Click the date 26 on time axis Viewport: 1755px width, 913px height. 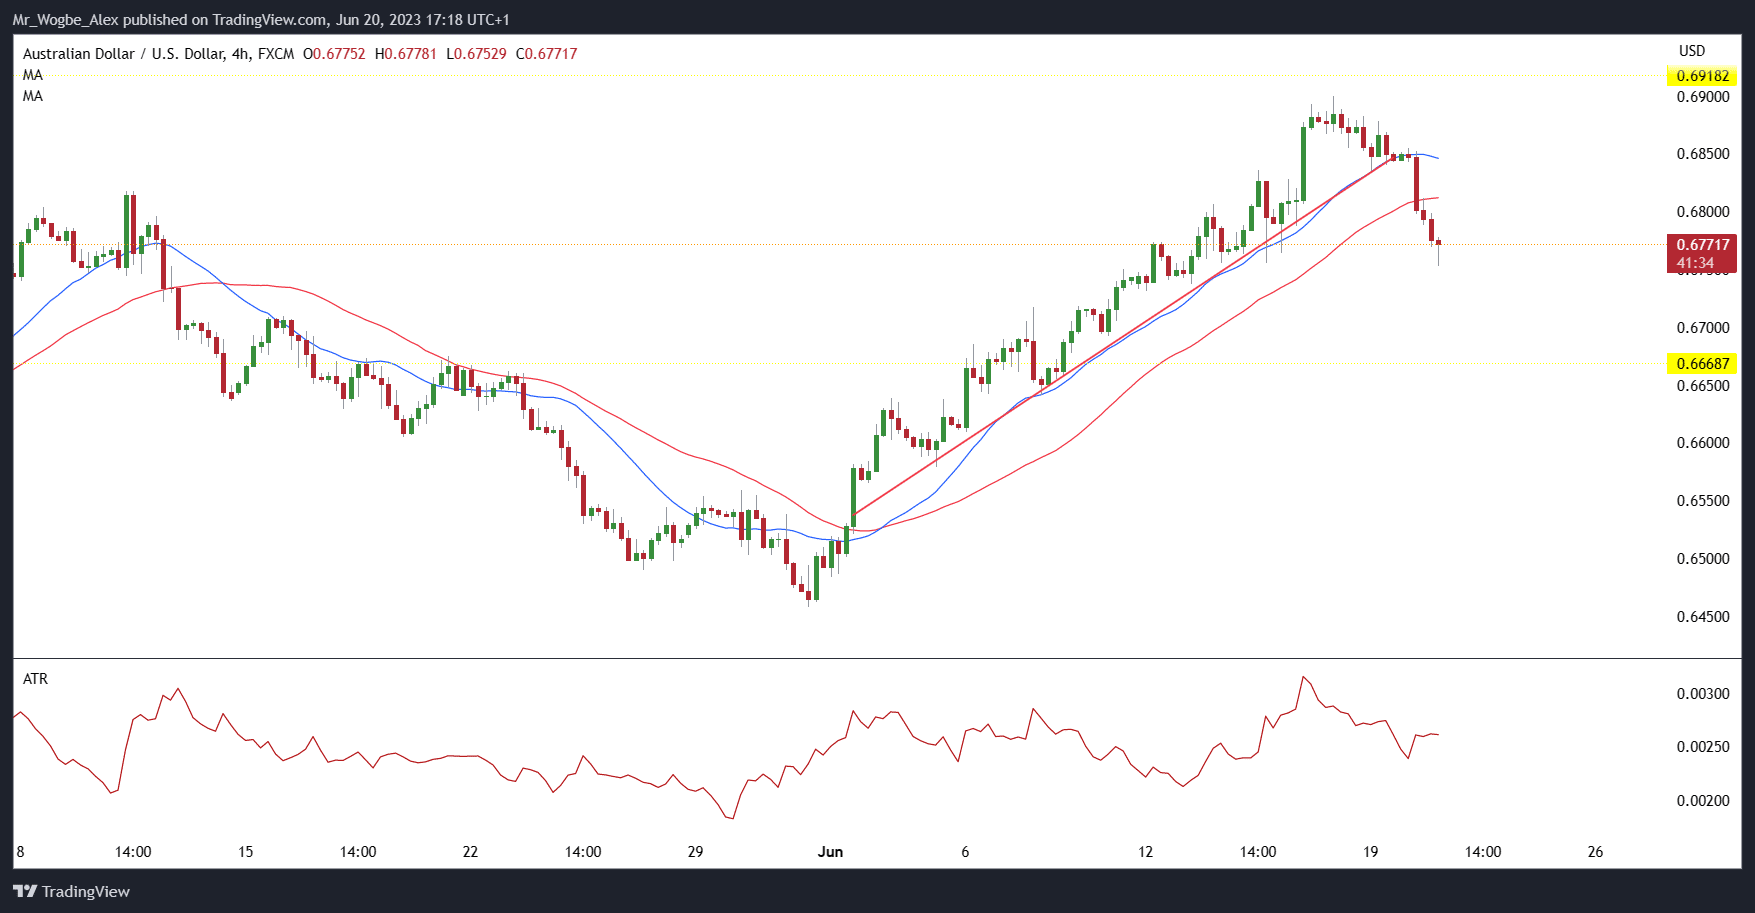(x=1596, y=852)
